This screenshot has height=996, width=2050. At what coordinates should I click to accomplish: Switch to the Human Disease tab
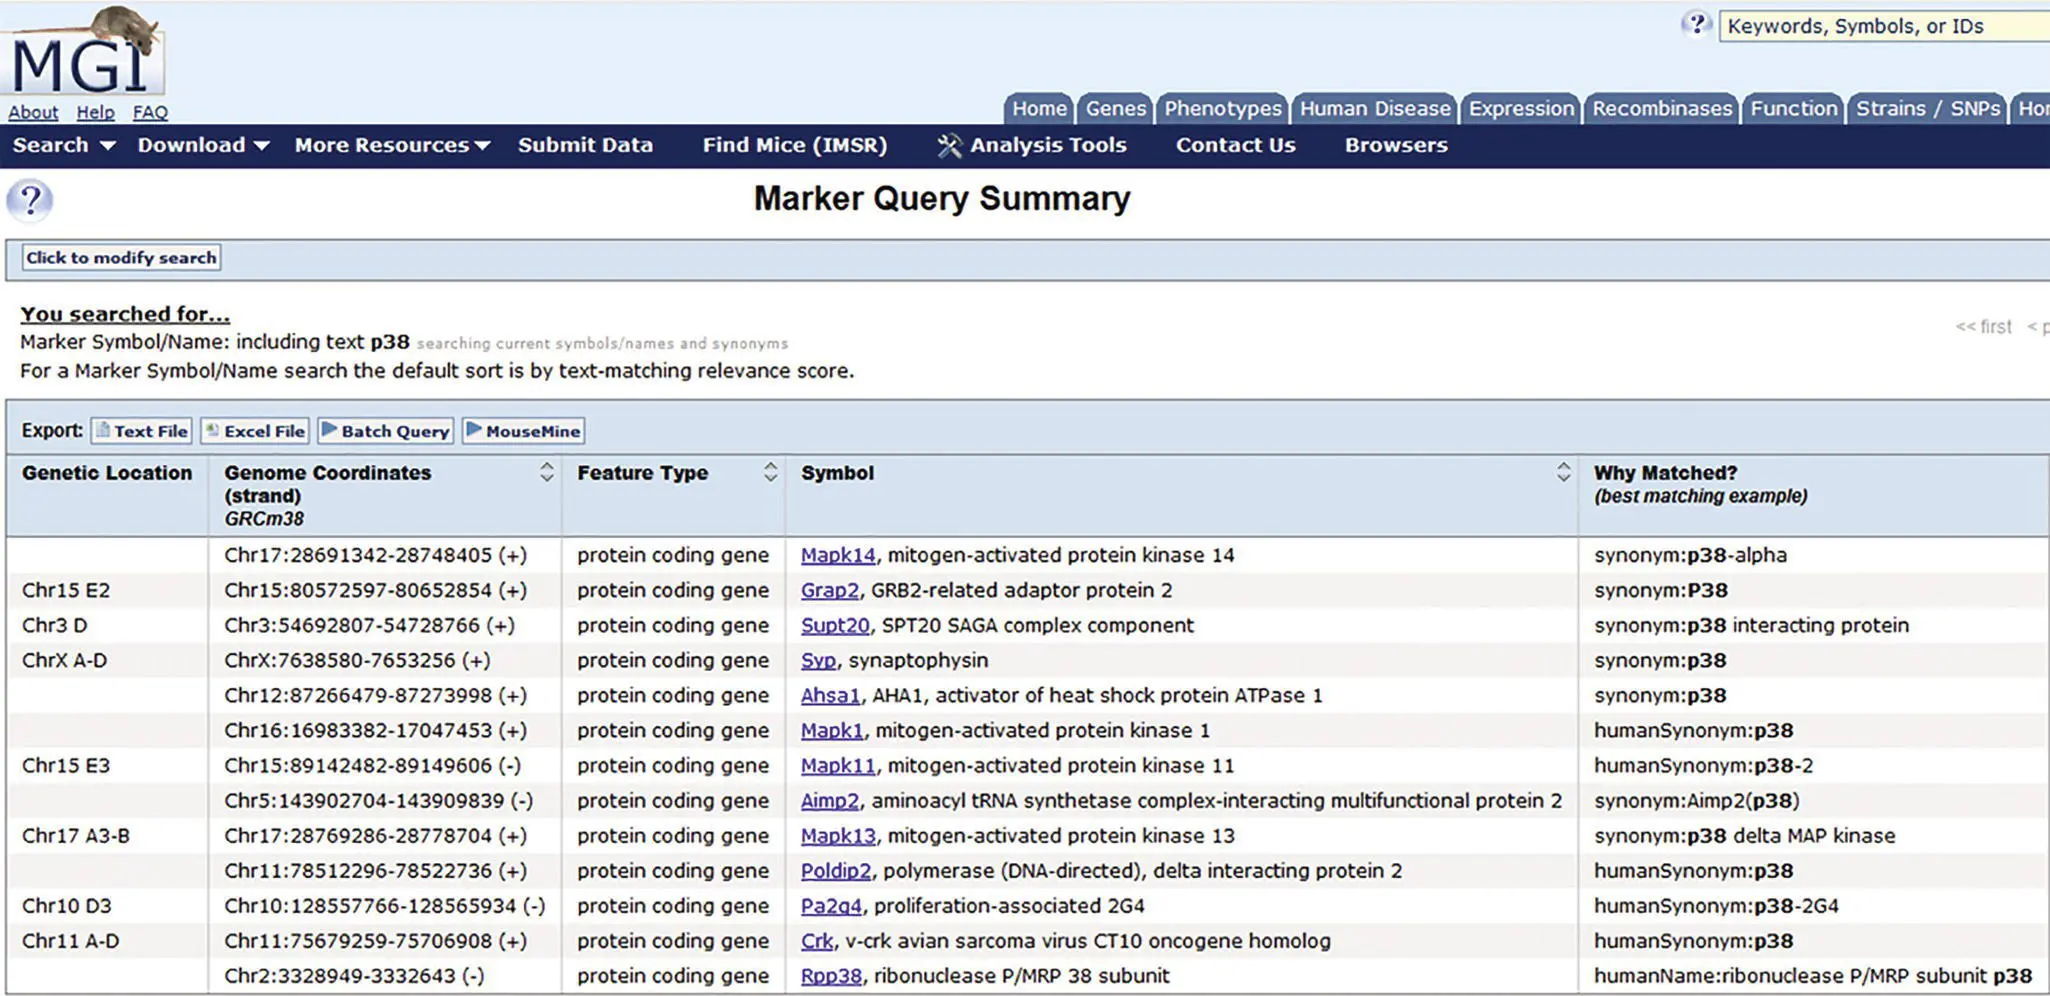coord(1375,108)
